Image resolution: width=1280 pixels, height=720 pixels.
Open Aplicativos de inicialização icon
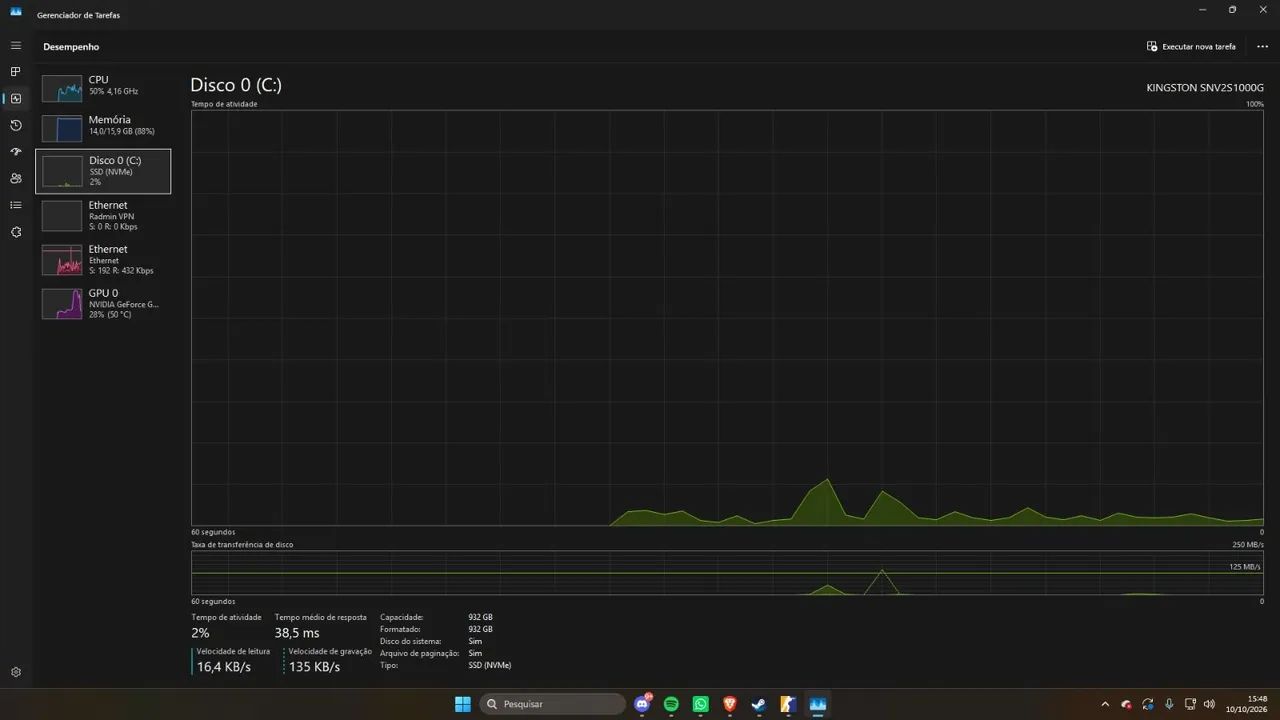pos(16,152)
